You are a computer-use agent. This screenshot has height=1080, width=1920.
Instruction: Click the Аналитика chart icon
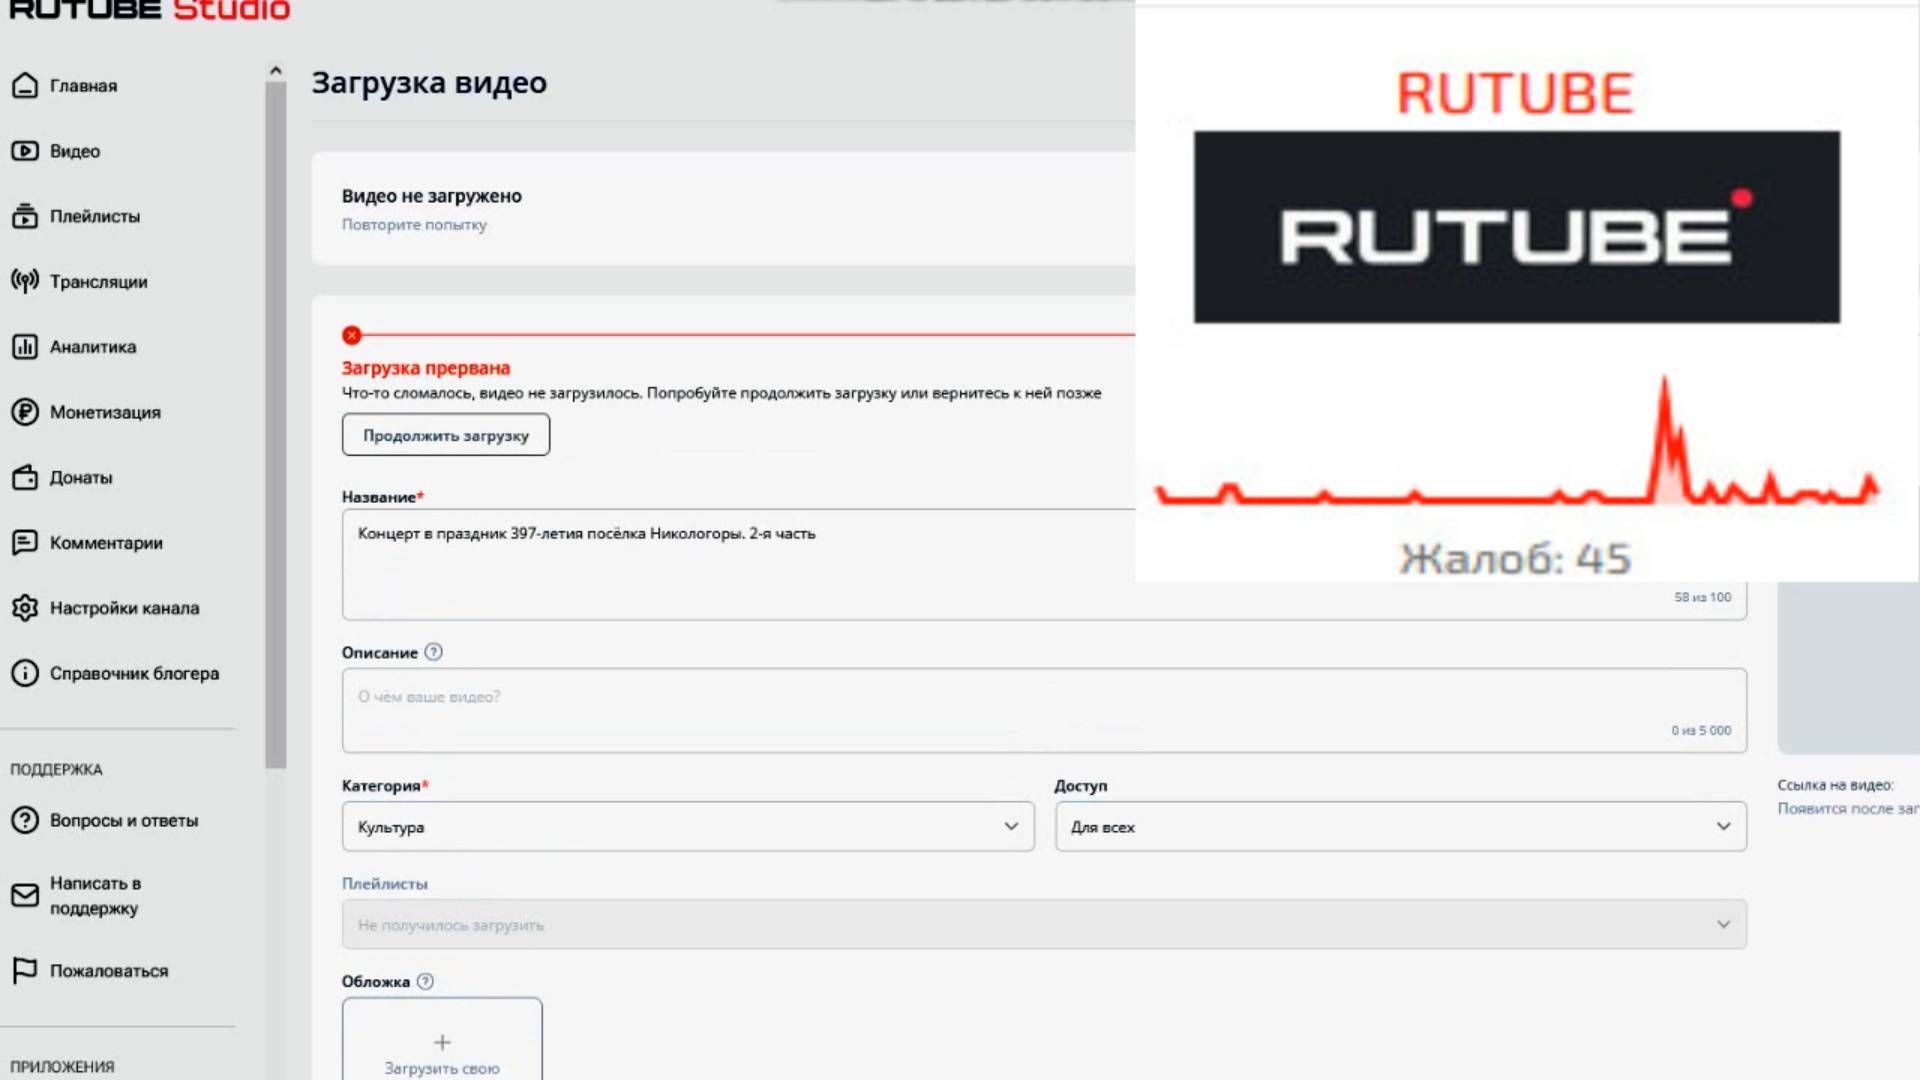point(25,347)
